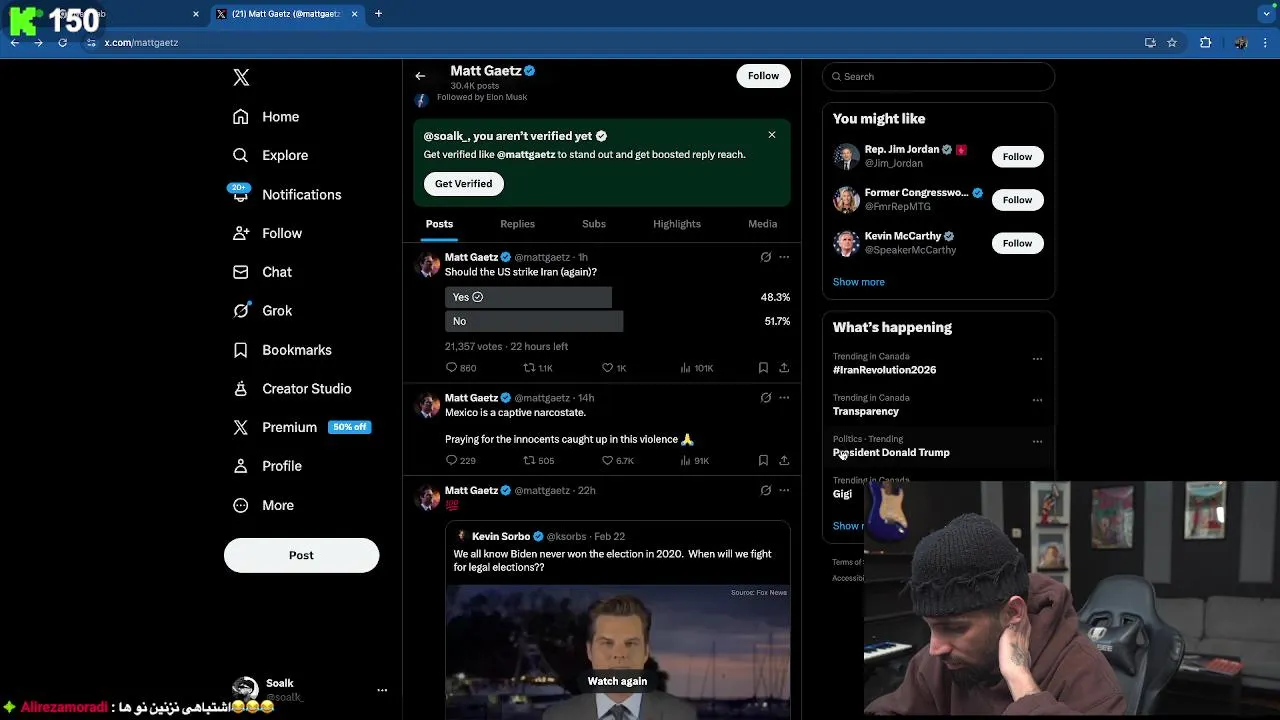View analytics of Iran poll post
1280x720 pixels.
[x=696, y=368]
